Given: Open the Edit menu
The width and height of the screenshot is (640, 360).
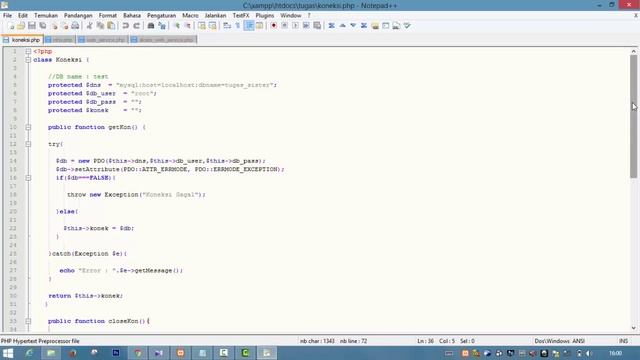Looking at the screenshot, I should [23, 16].
